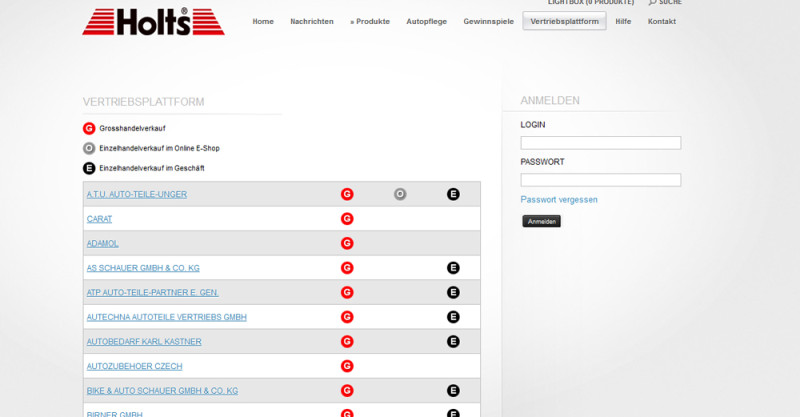
Task: Click E icon in ATP Auto-Teile-Partner row
Action: [x=453, y=292]
